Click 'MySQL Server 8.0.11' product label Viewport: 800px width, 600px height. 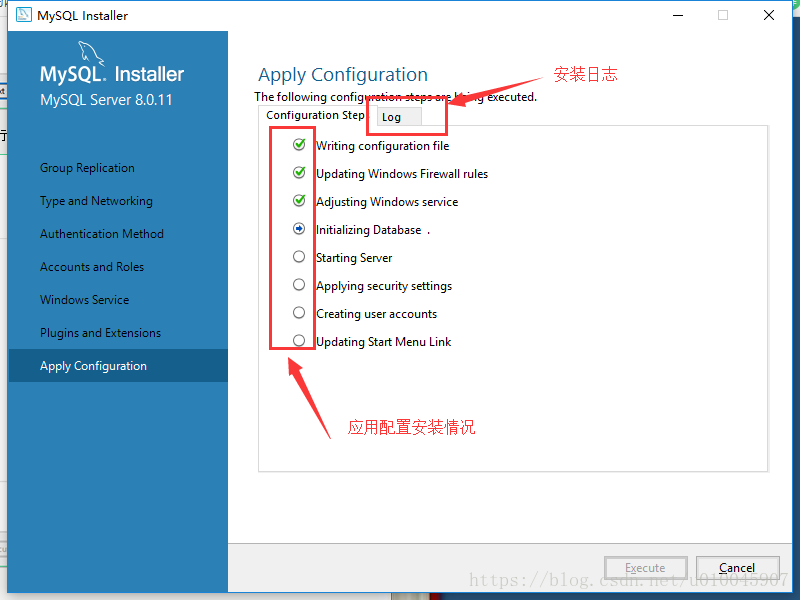106,99
